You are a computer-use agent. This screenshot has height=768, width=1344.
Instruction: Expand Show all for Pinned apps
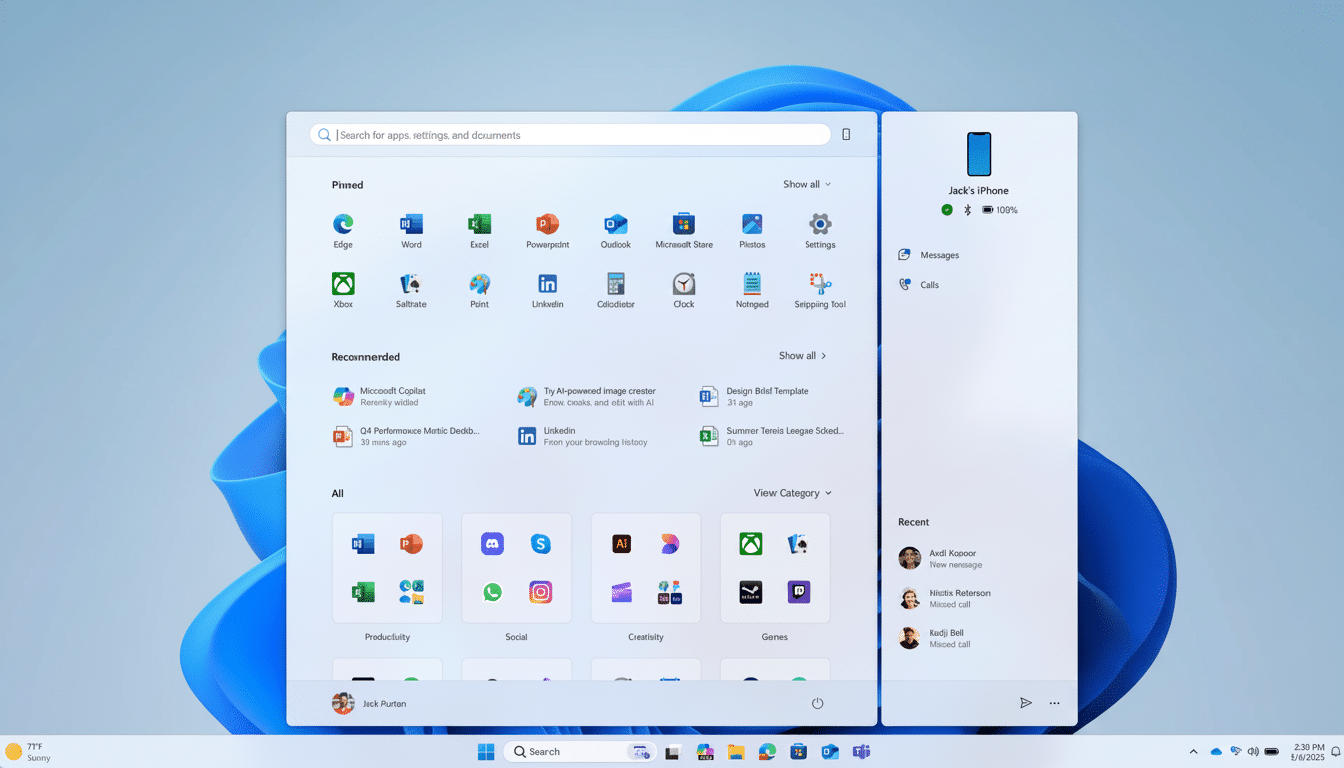pyautogui.click(x=807, y=184)
